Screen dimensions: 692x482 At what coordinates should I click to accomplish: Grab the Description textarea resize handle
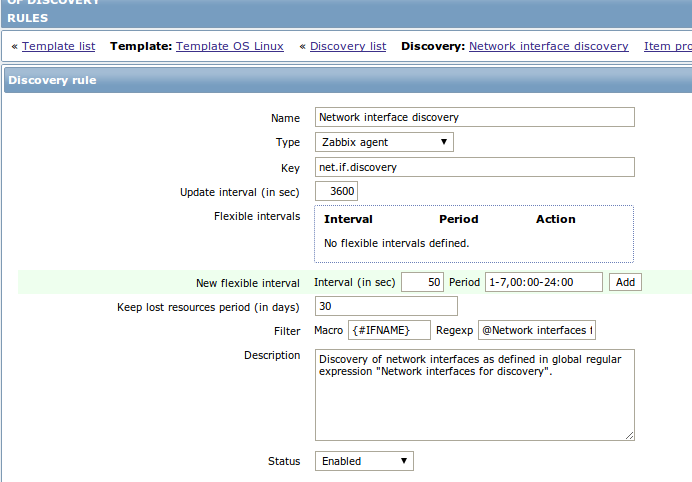point(630,436)
